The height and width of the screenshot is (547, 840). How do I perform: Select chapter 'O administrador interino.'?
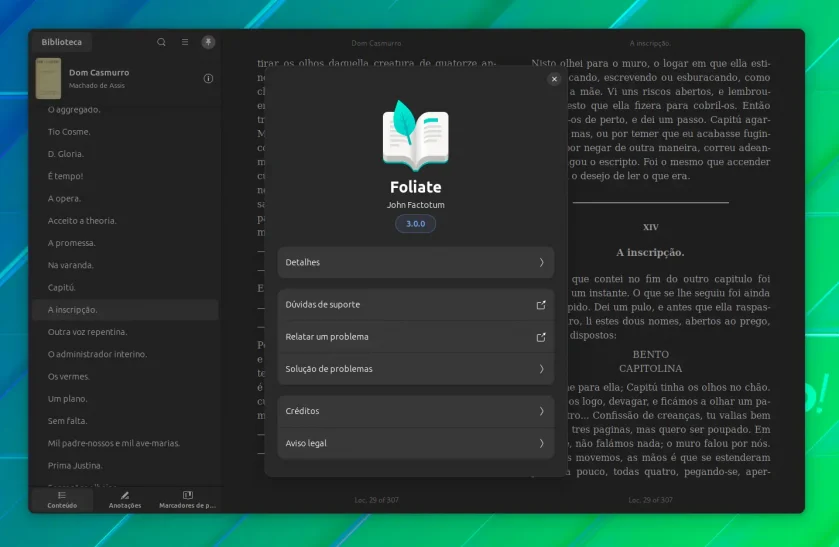(125, 354)
